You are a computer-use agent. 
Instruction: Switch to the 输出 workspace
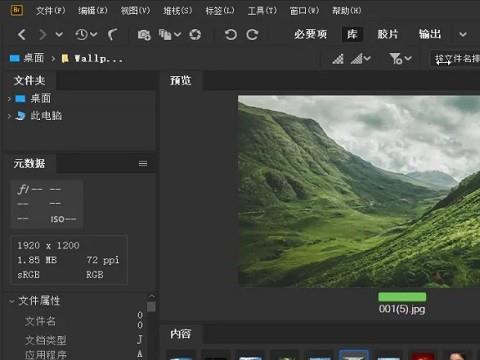pos(430,34)
